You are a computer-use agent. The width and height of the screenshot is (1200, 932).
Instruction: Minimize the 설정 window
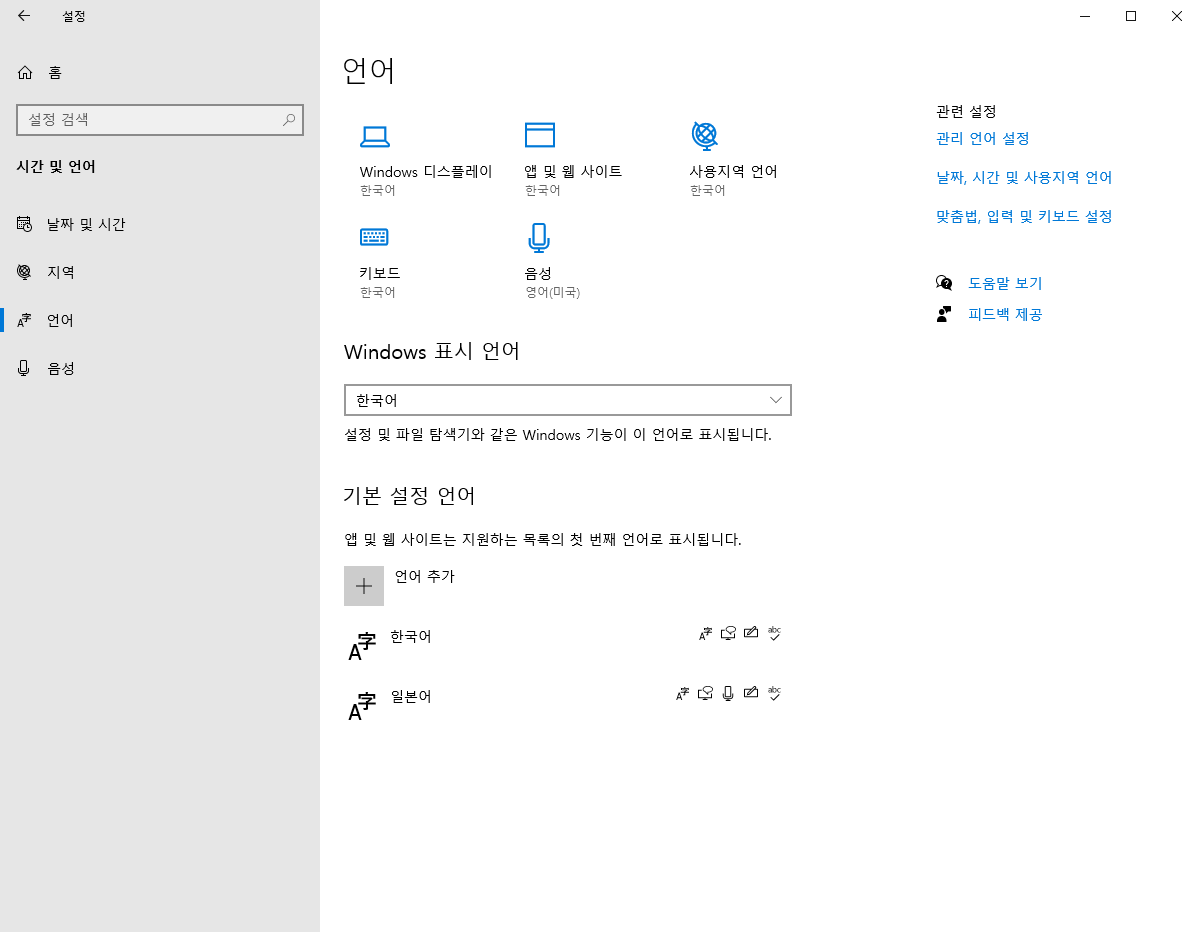(1085, 16)
